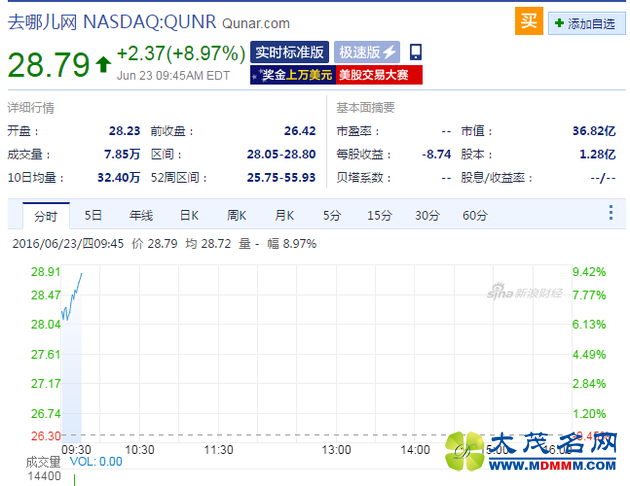This screenshot has height=486, width=630.
Task: Click the 9.42% percent axis label
Action: click(x=589, y=272)
